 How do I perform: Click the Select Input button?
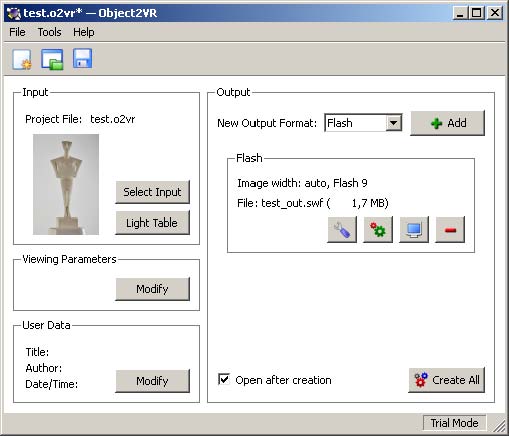point(153,192)
